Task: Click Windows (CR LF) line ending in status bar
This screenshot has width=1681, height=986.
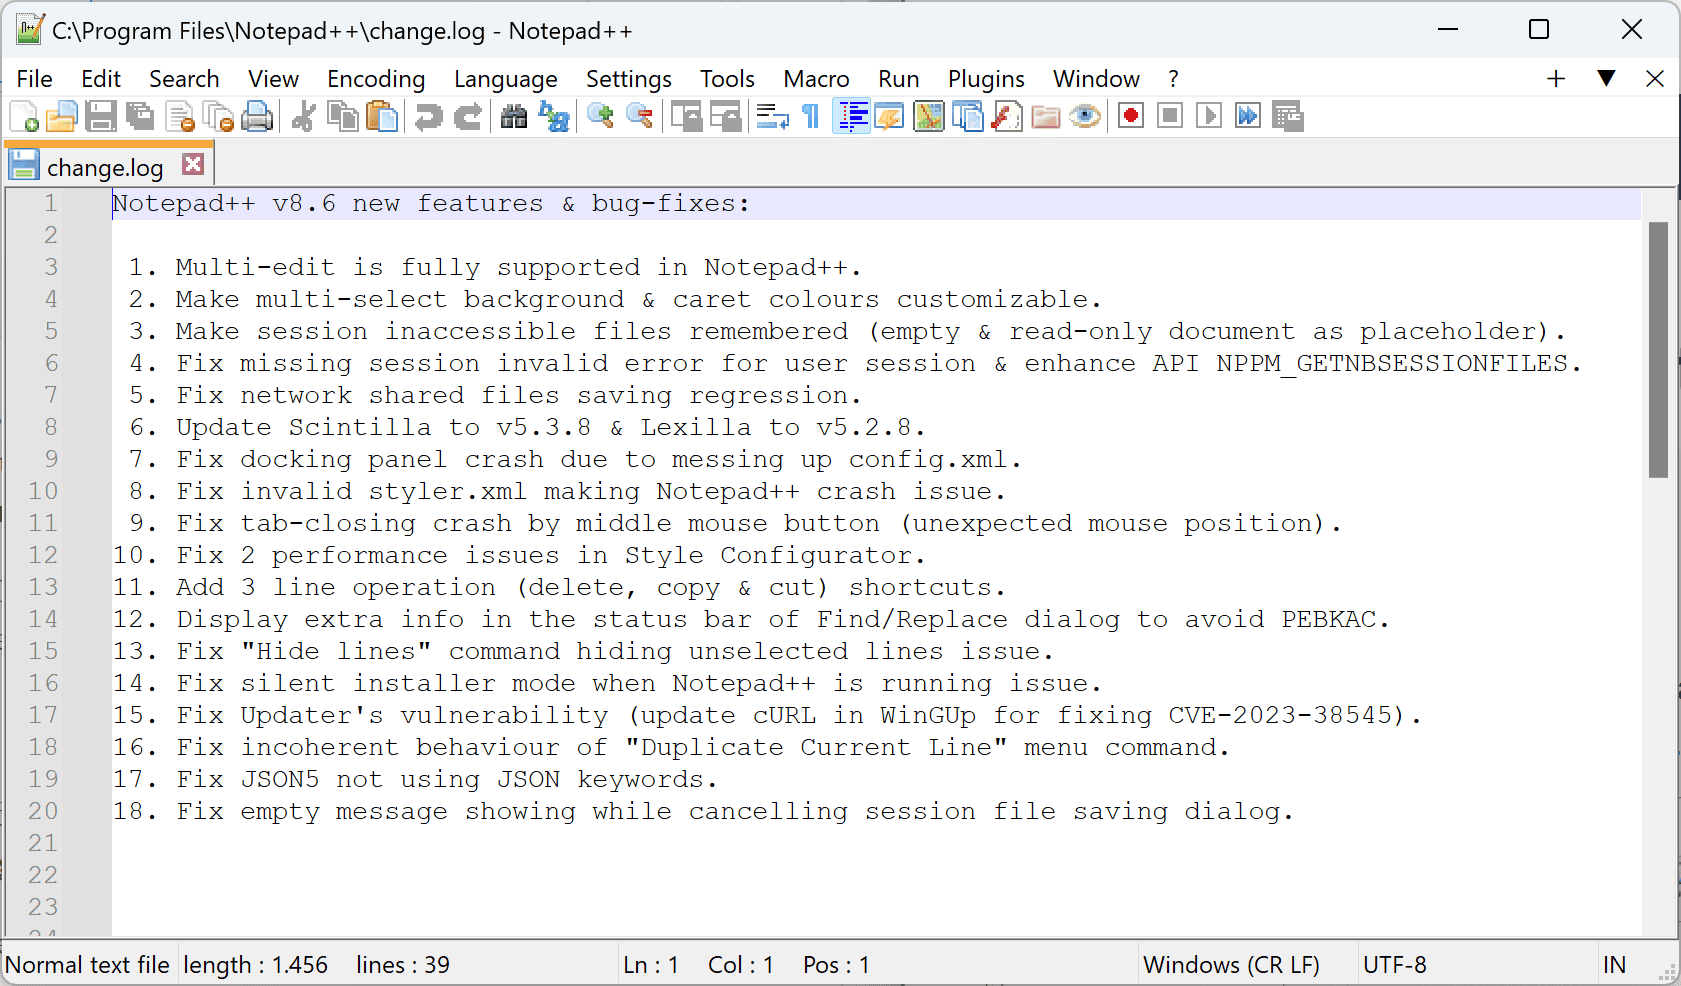Action: (1231, 965)
